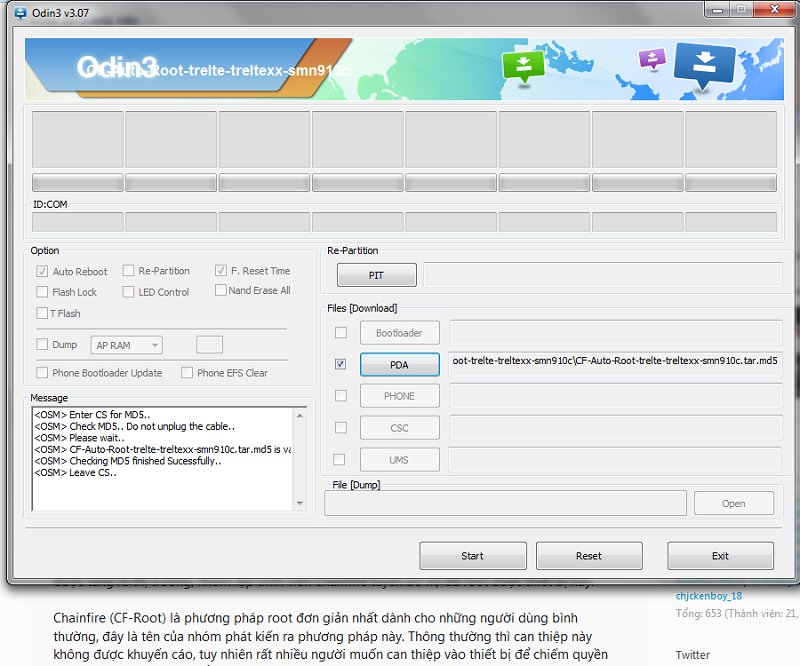This screenshot has width=800, height=666.
Task: Enable the T Flash checkbox
Action: pyautogui.click(x=42, y=313)
